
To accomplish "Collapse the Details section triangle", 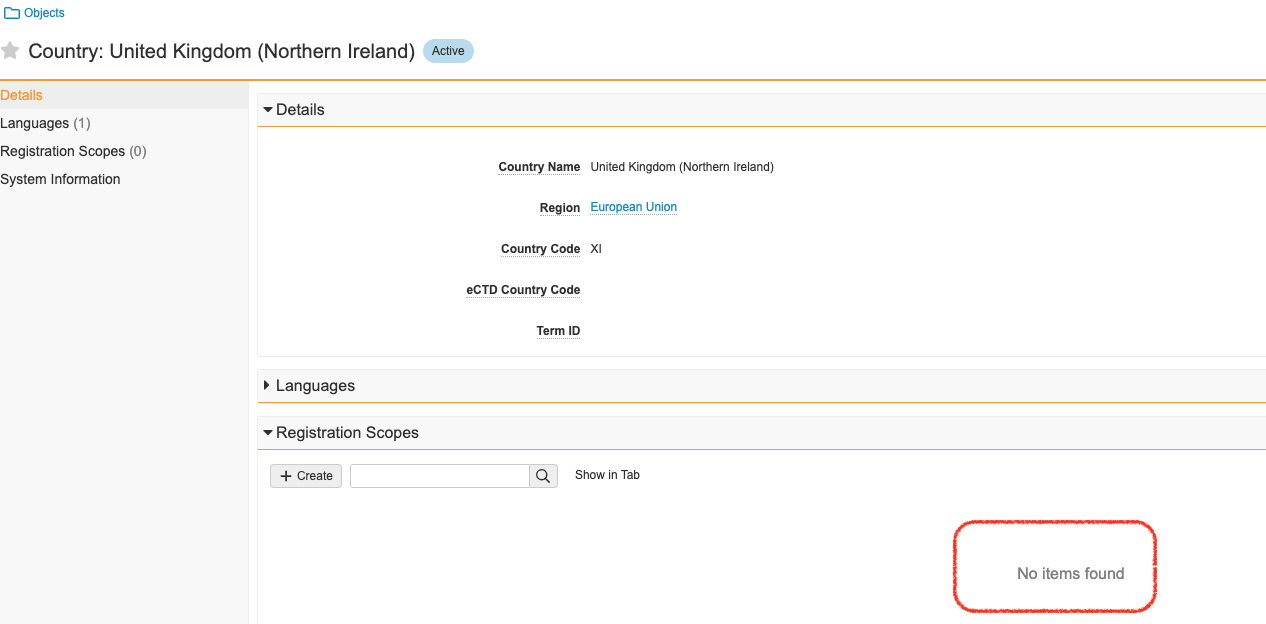I will click(268, 110).
